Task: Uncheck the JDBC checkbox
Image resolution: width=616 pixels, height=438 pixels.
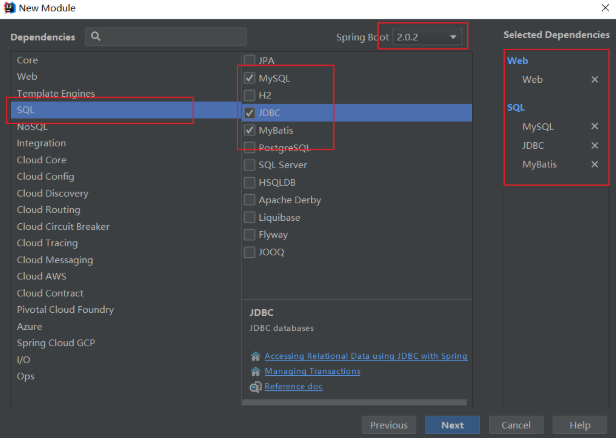Action: pos(249,113)
